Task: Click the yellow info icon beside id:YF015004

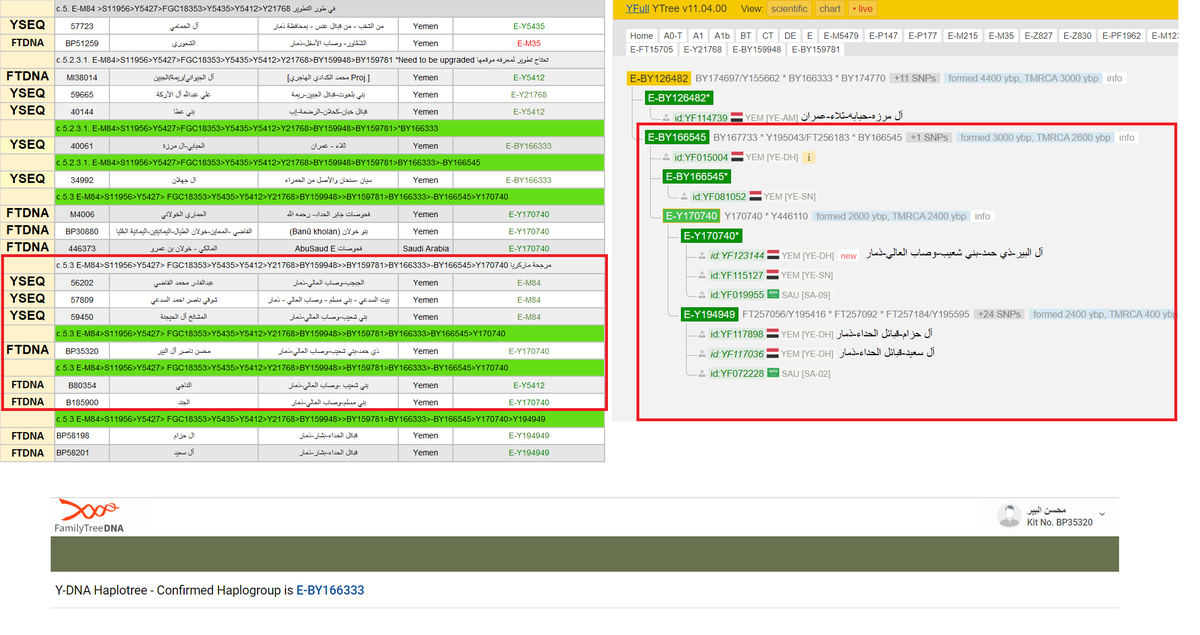Action: (809, 157)
